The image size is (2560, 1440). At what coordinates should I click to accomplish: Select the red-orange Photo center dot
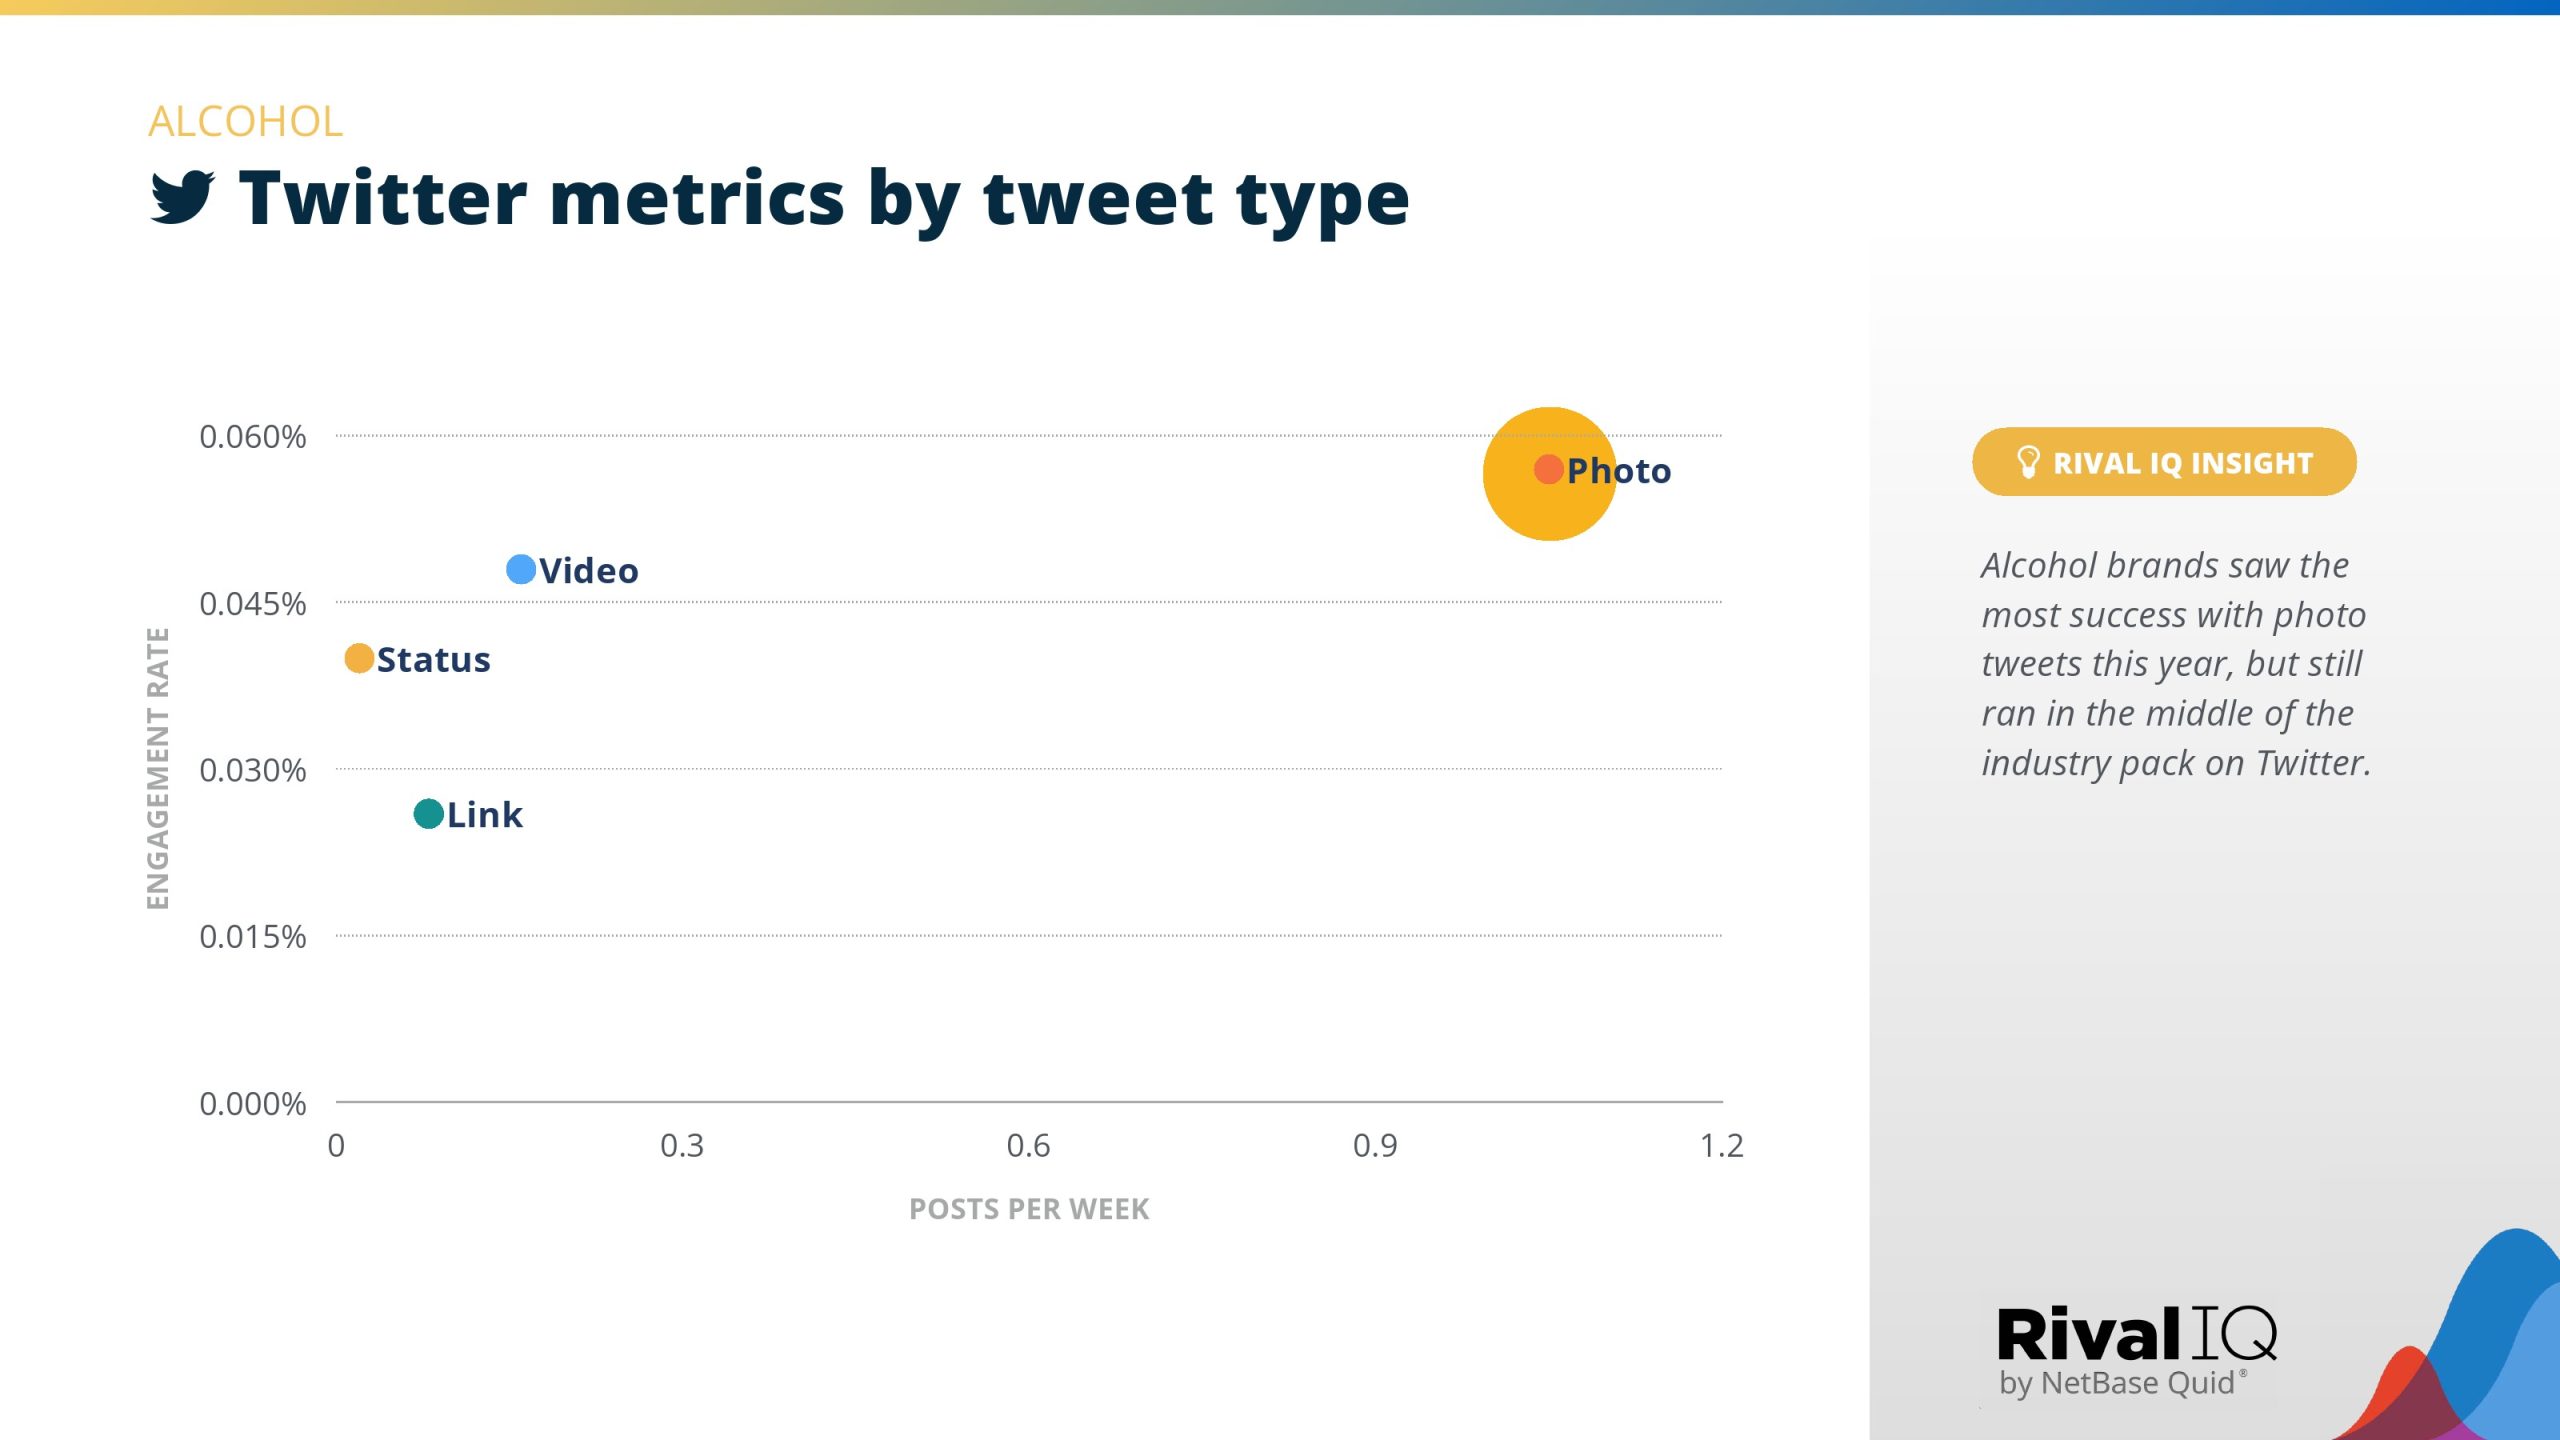click(x=1548, y=469)
